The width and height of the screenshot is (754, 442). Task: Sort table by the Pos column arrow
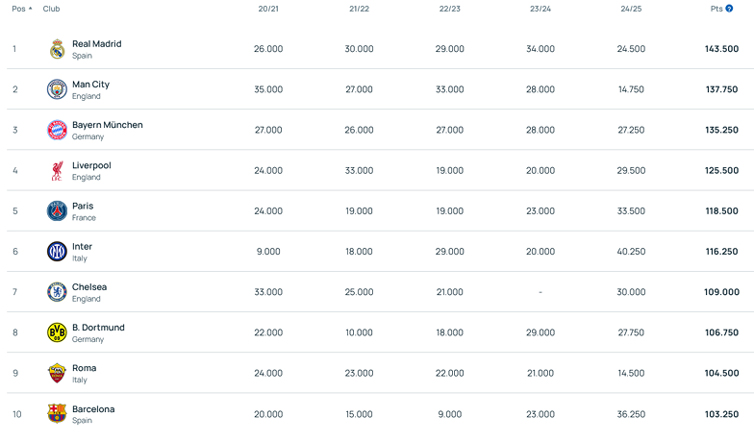pos(30,9)
